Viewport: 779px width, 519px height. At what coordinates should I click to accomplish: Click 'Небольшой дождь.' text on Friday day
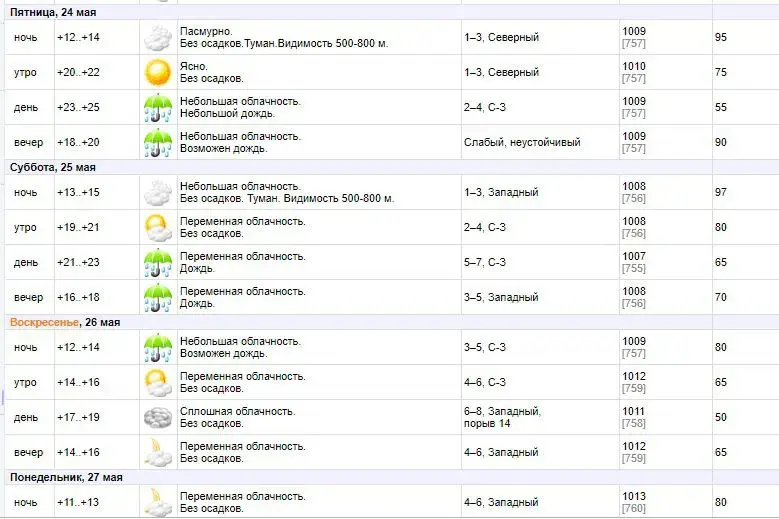[228, 113]
